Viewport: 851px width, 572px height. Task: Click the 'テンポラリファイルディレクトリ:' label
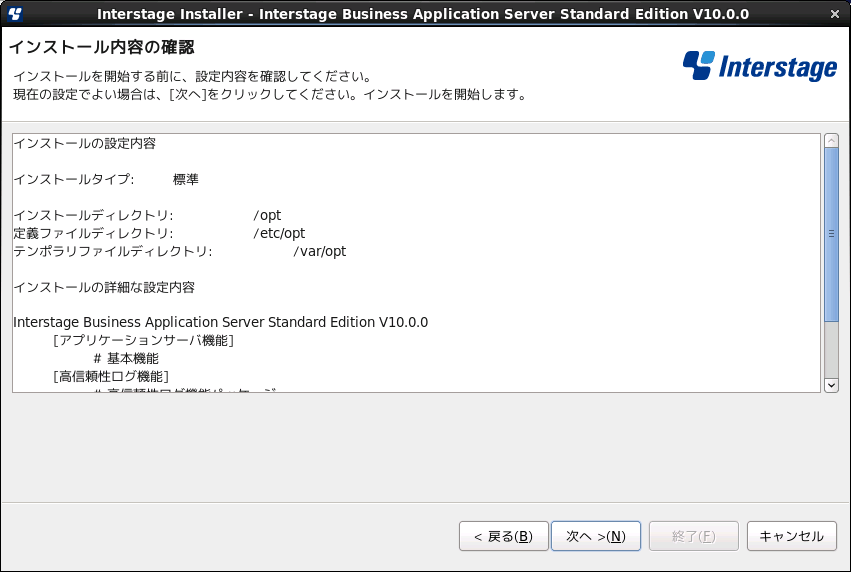point(113,251)
